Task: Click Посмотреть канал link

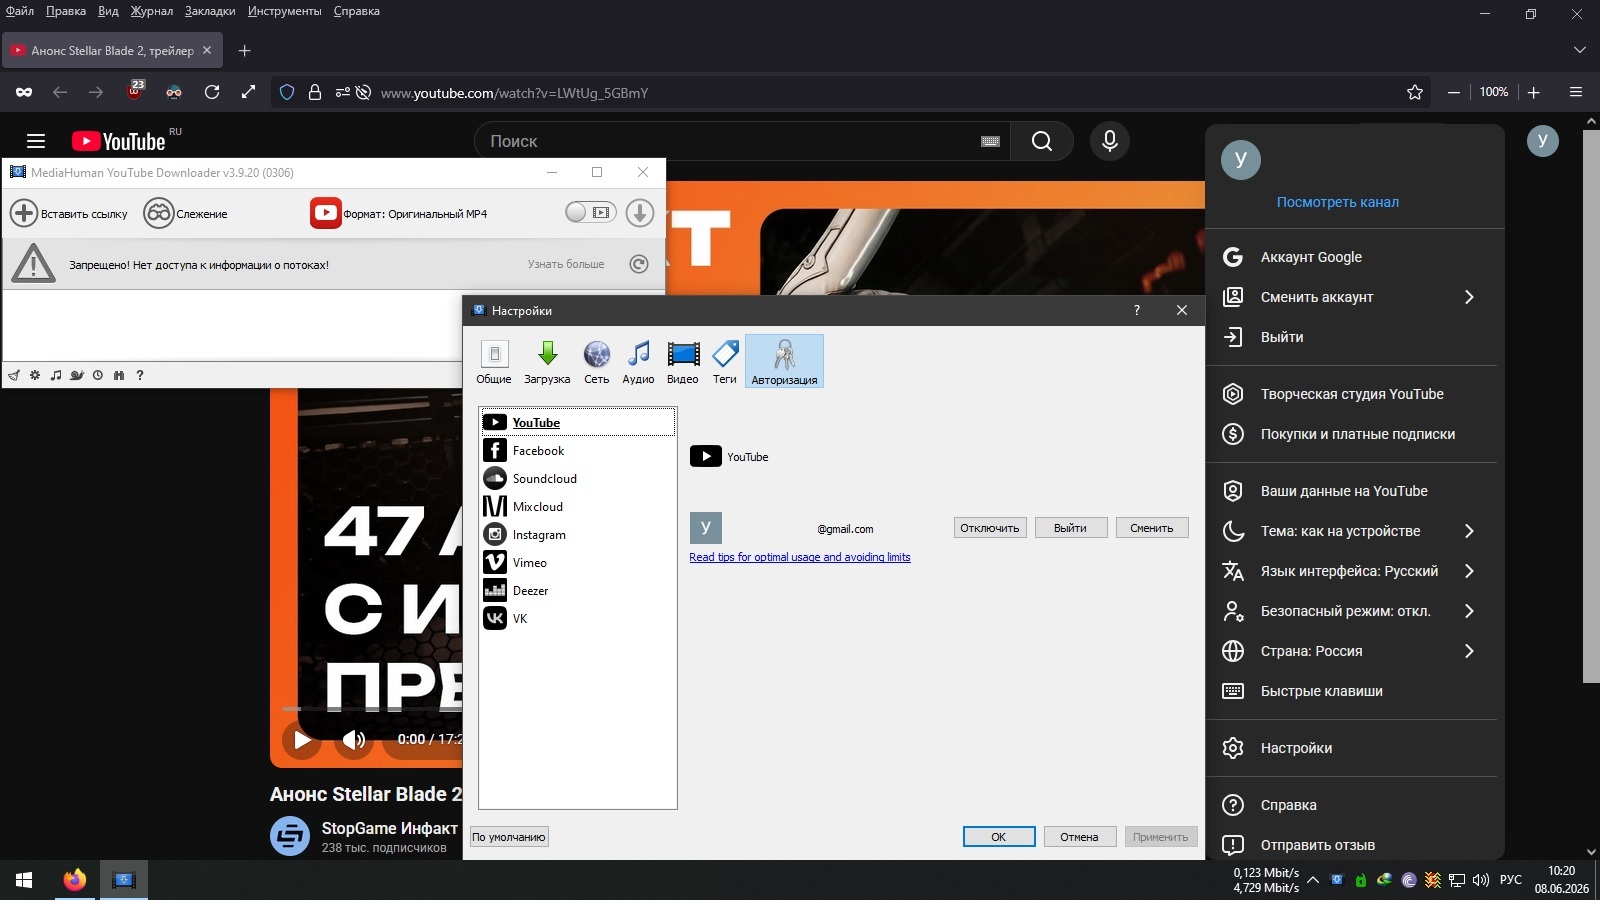Action: pyautogui.click(x=1338, y=202)
